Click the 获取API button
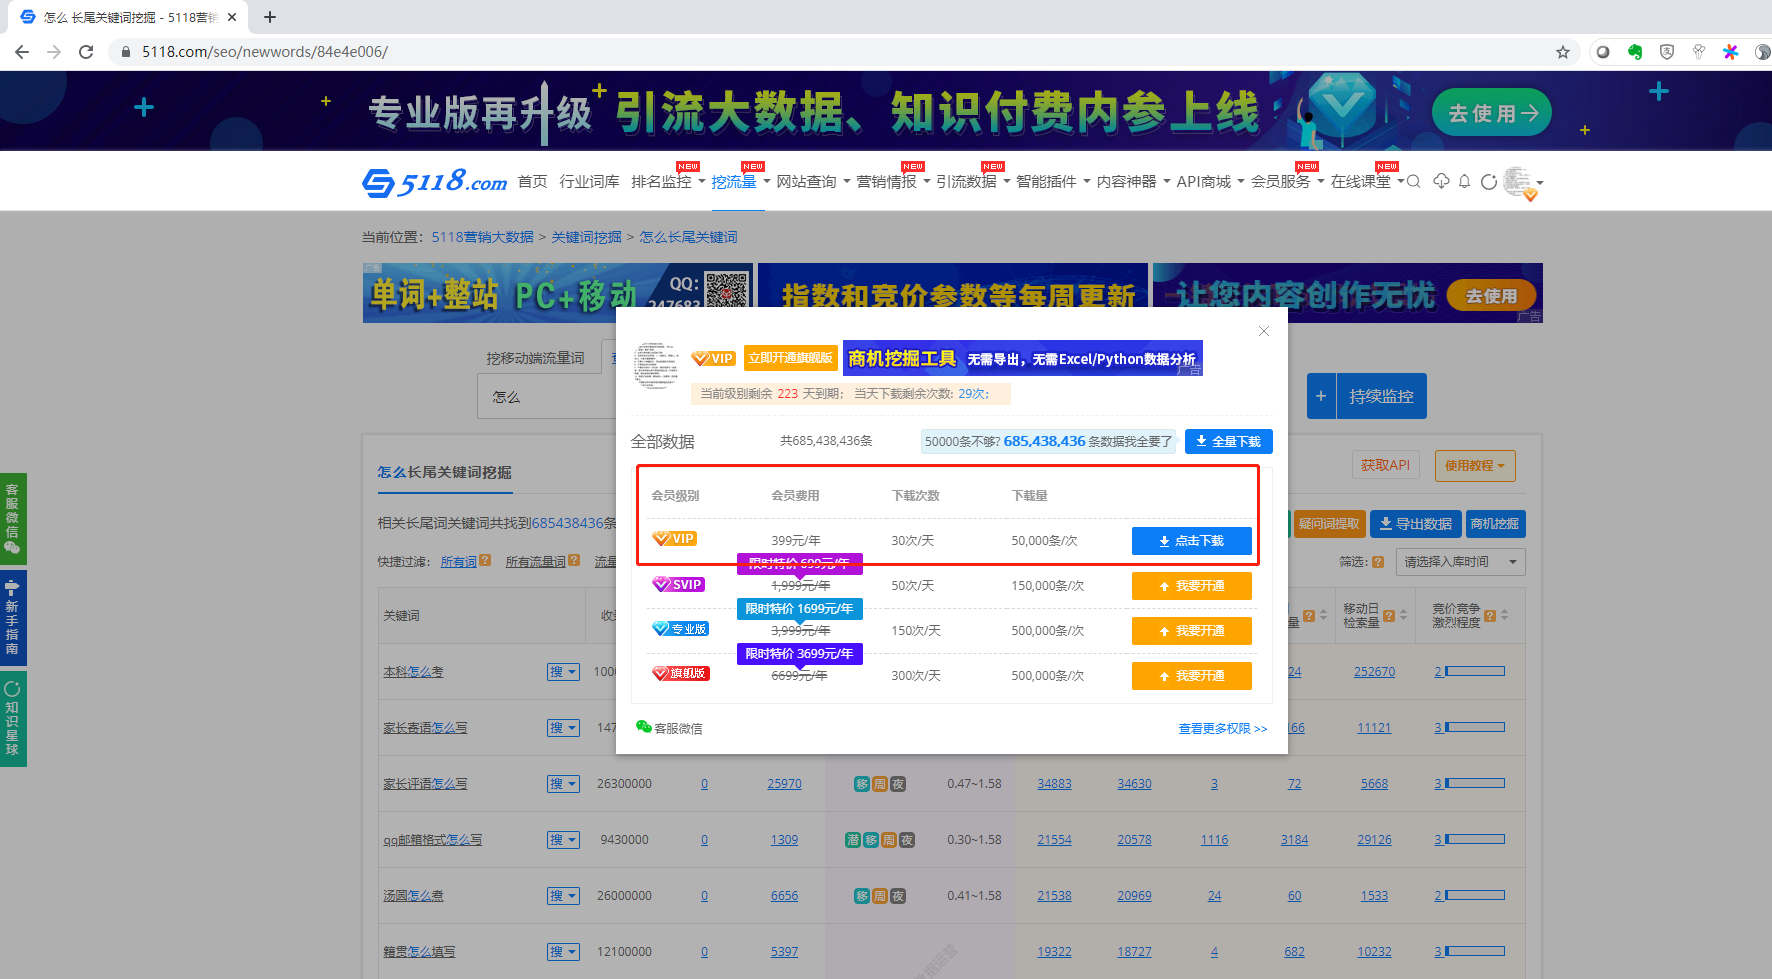 [x=1385, y=465]
